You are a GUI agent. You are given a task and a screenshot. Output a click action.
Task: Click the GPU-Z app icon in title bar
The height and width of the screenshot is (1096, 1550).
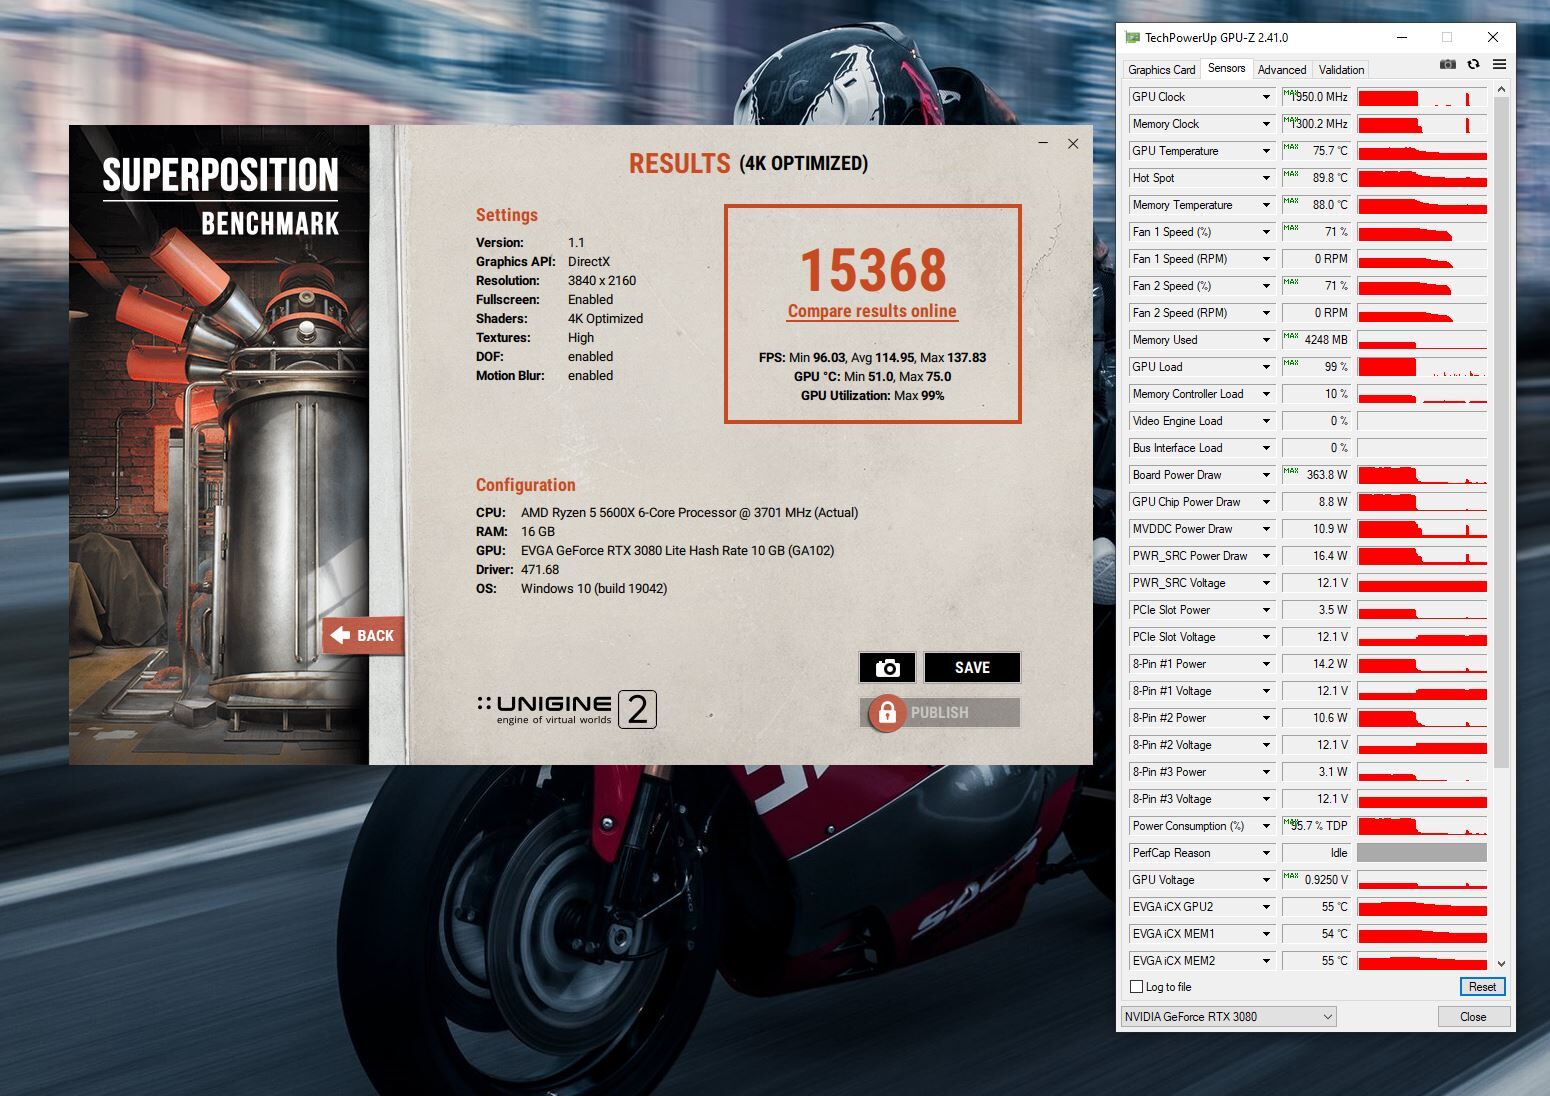pos(1132,37)
